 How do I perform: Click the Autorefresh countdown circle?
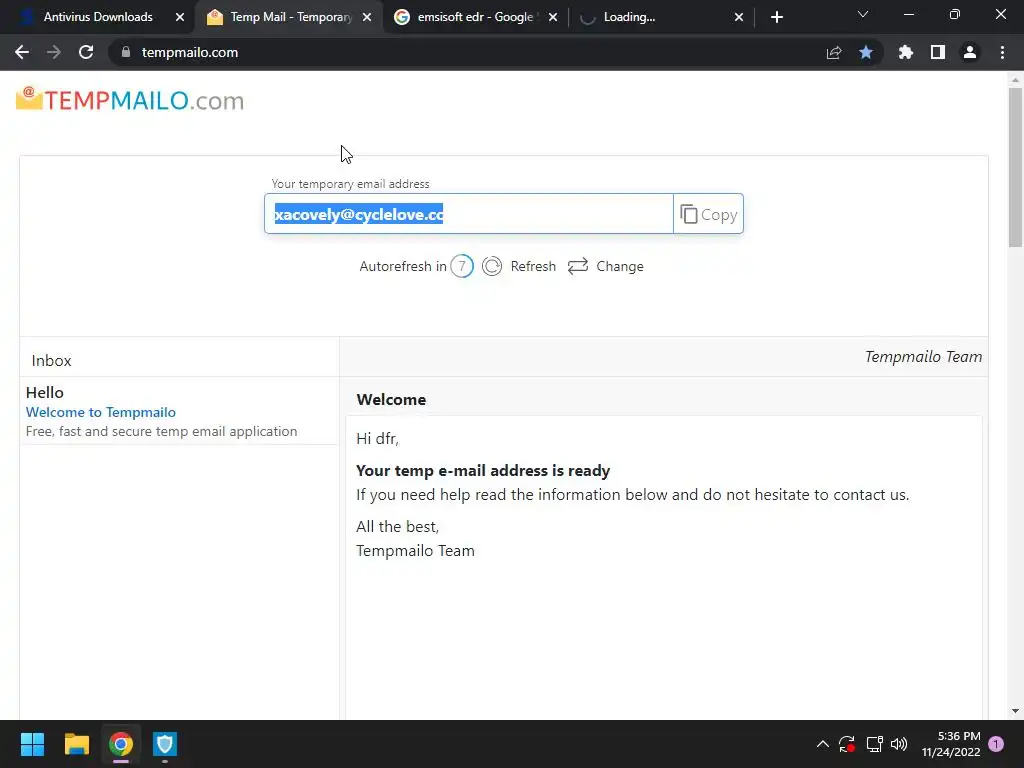pos(462,266)
